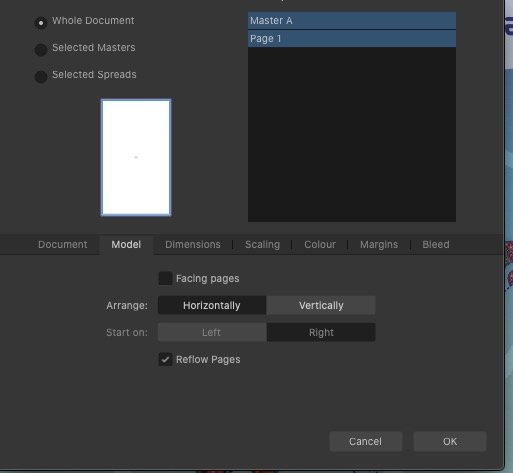Switch to the Bleed tab
The height and width of the screenshot is (473, 513).
(436, 244)
